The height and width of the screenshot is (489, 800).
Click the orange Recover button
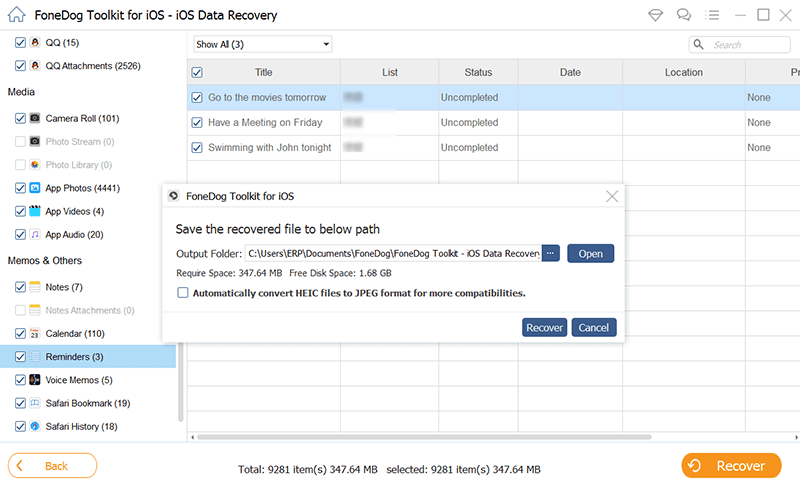coord(731,466)
